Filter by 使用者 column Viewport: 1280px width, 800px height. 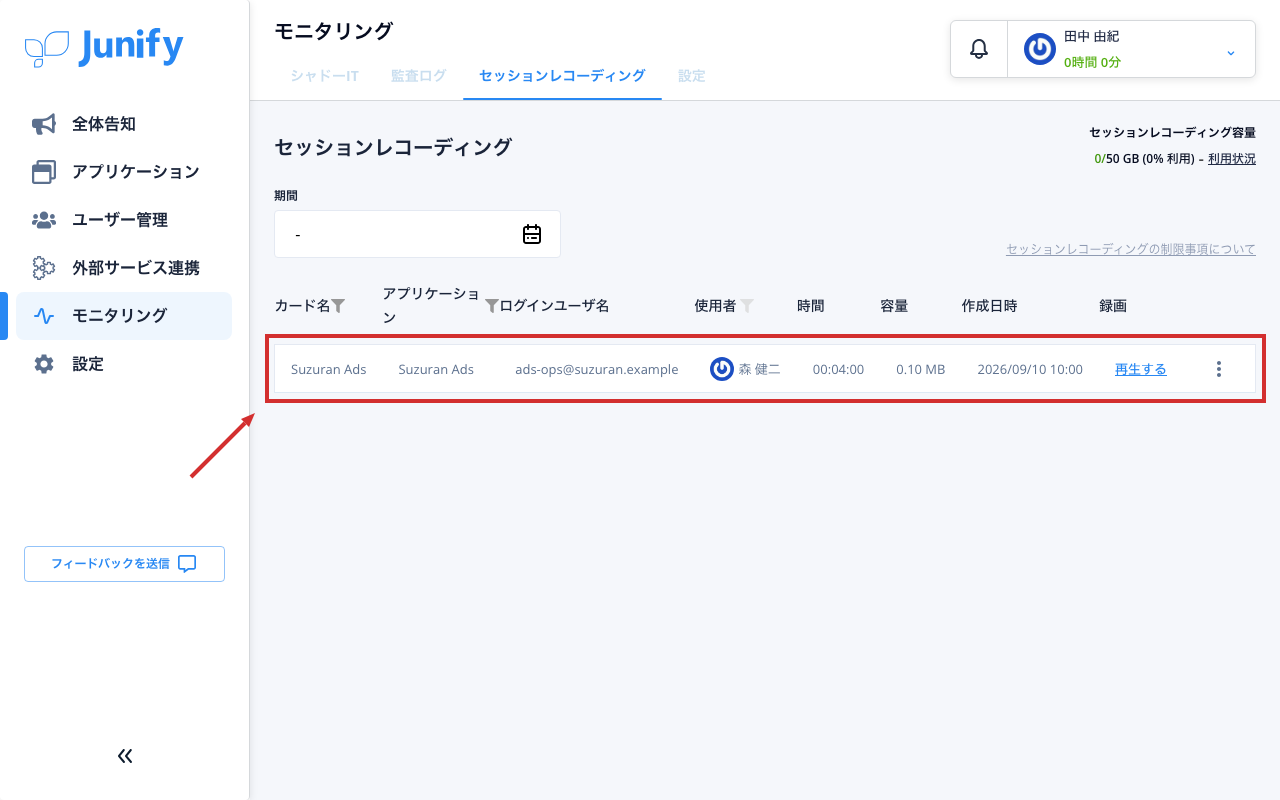click(746, 306)
